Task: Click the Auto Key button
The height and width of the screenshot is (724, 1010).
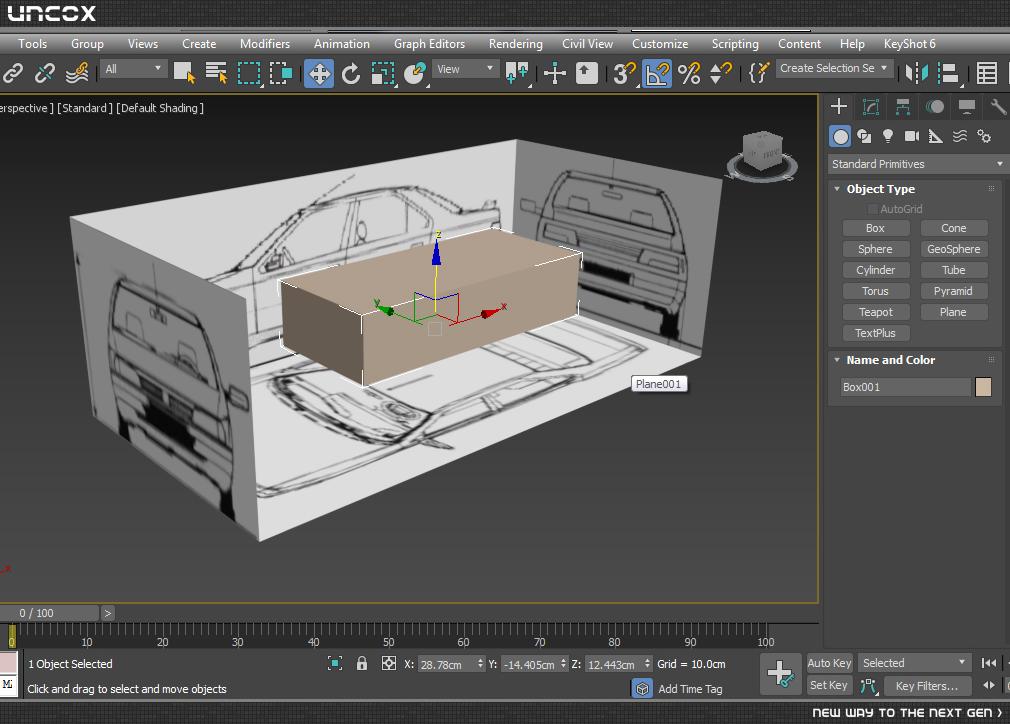Action: tap(829, 663)
